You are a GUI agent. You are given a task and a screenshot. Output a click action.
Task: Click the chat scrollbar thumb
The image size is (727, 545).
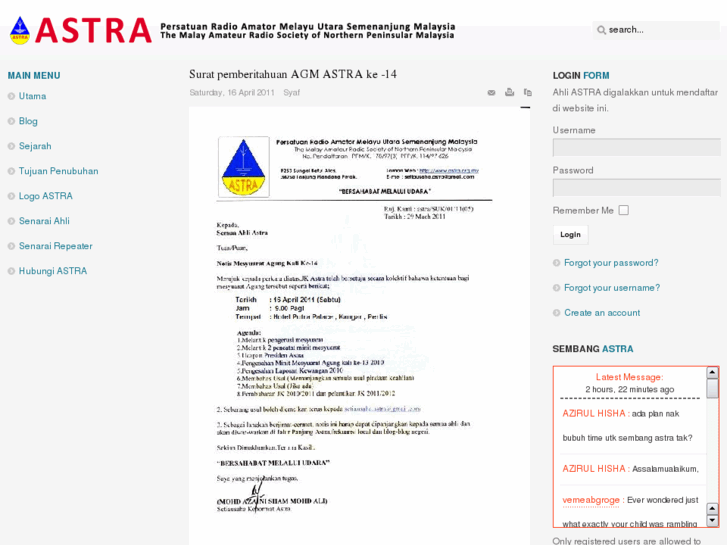click(712, 389)
